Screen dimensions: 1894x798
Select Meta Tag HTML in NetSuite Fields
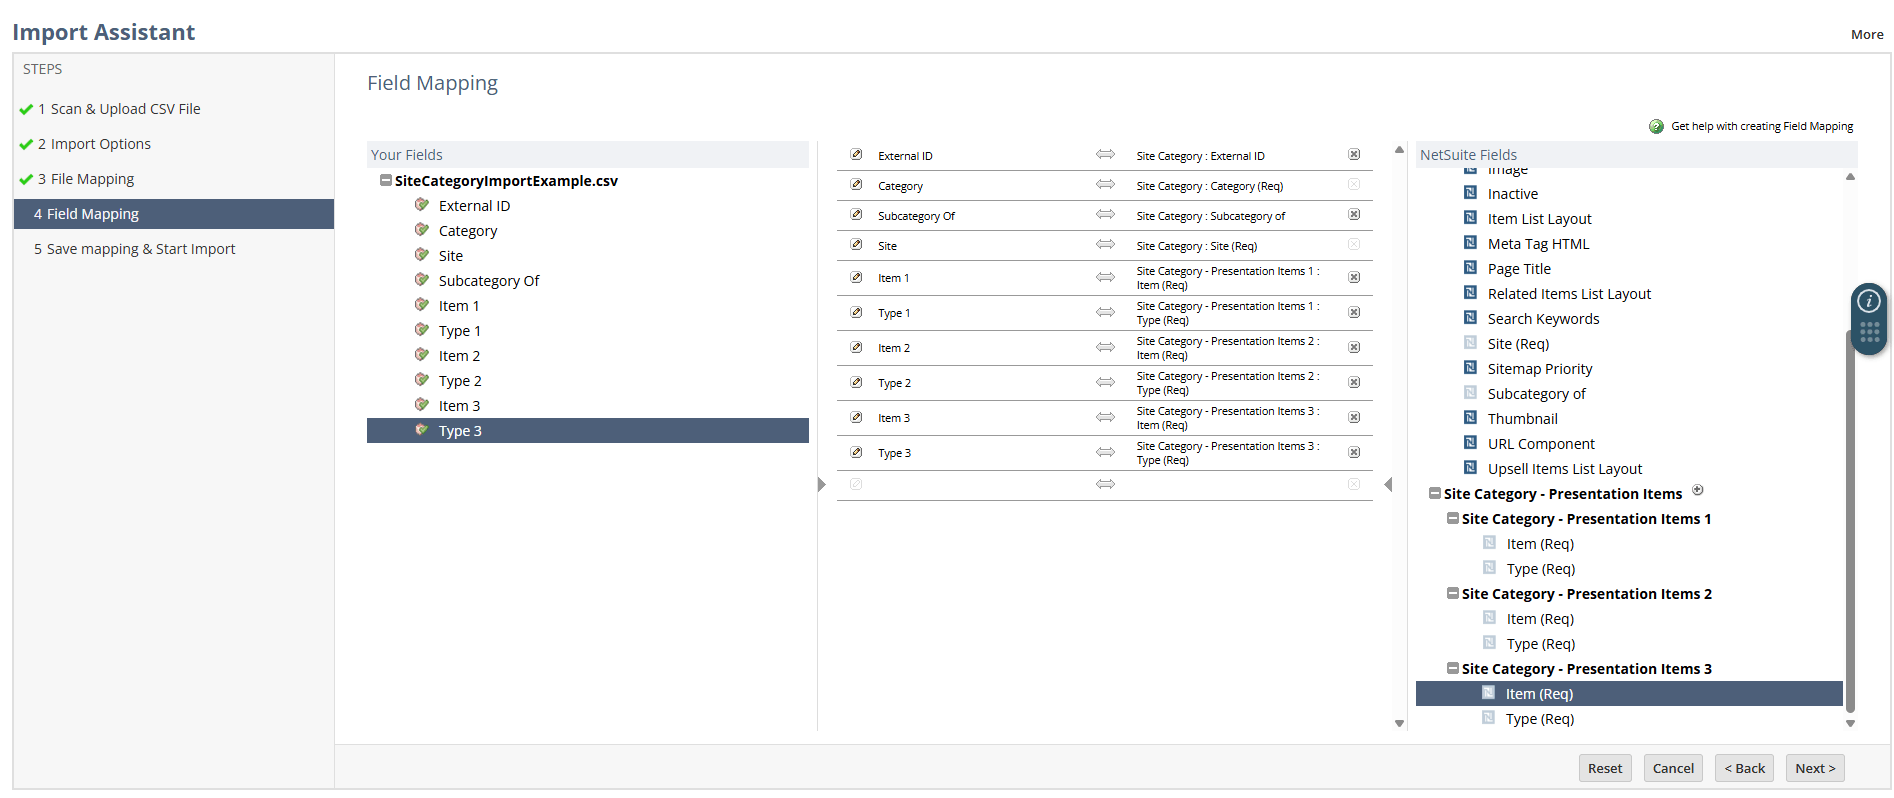1538,244
